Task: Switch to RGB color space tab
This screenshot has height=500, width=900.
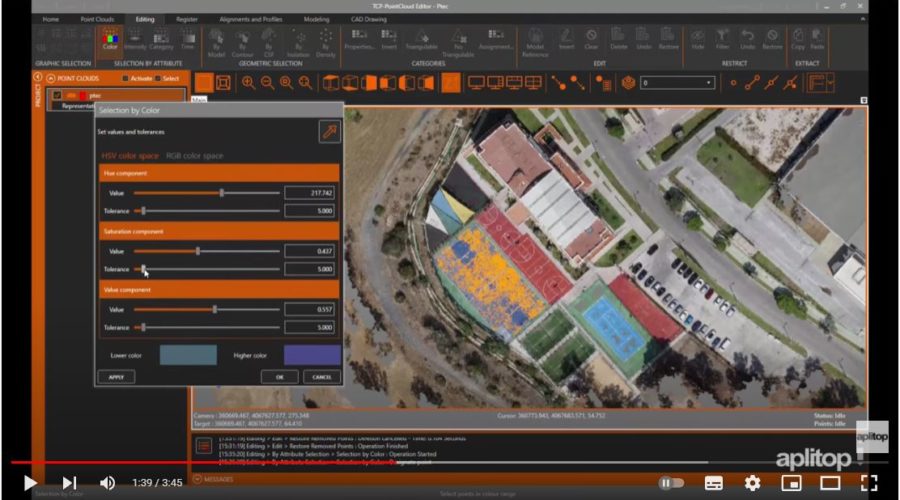Action: click(x=194, y=156)
